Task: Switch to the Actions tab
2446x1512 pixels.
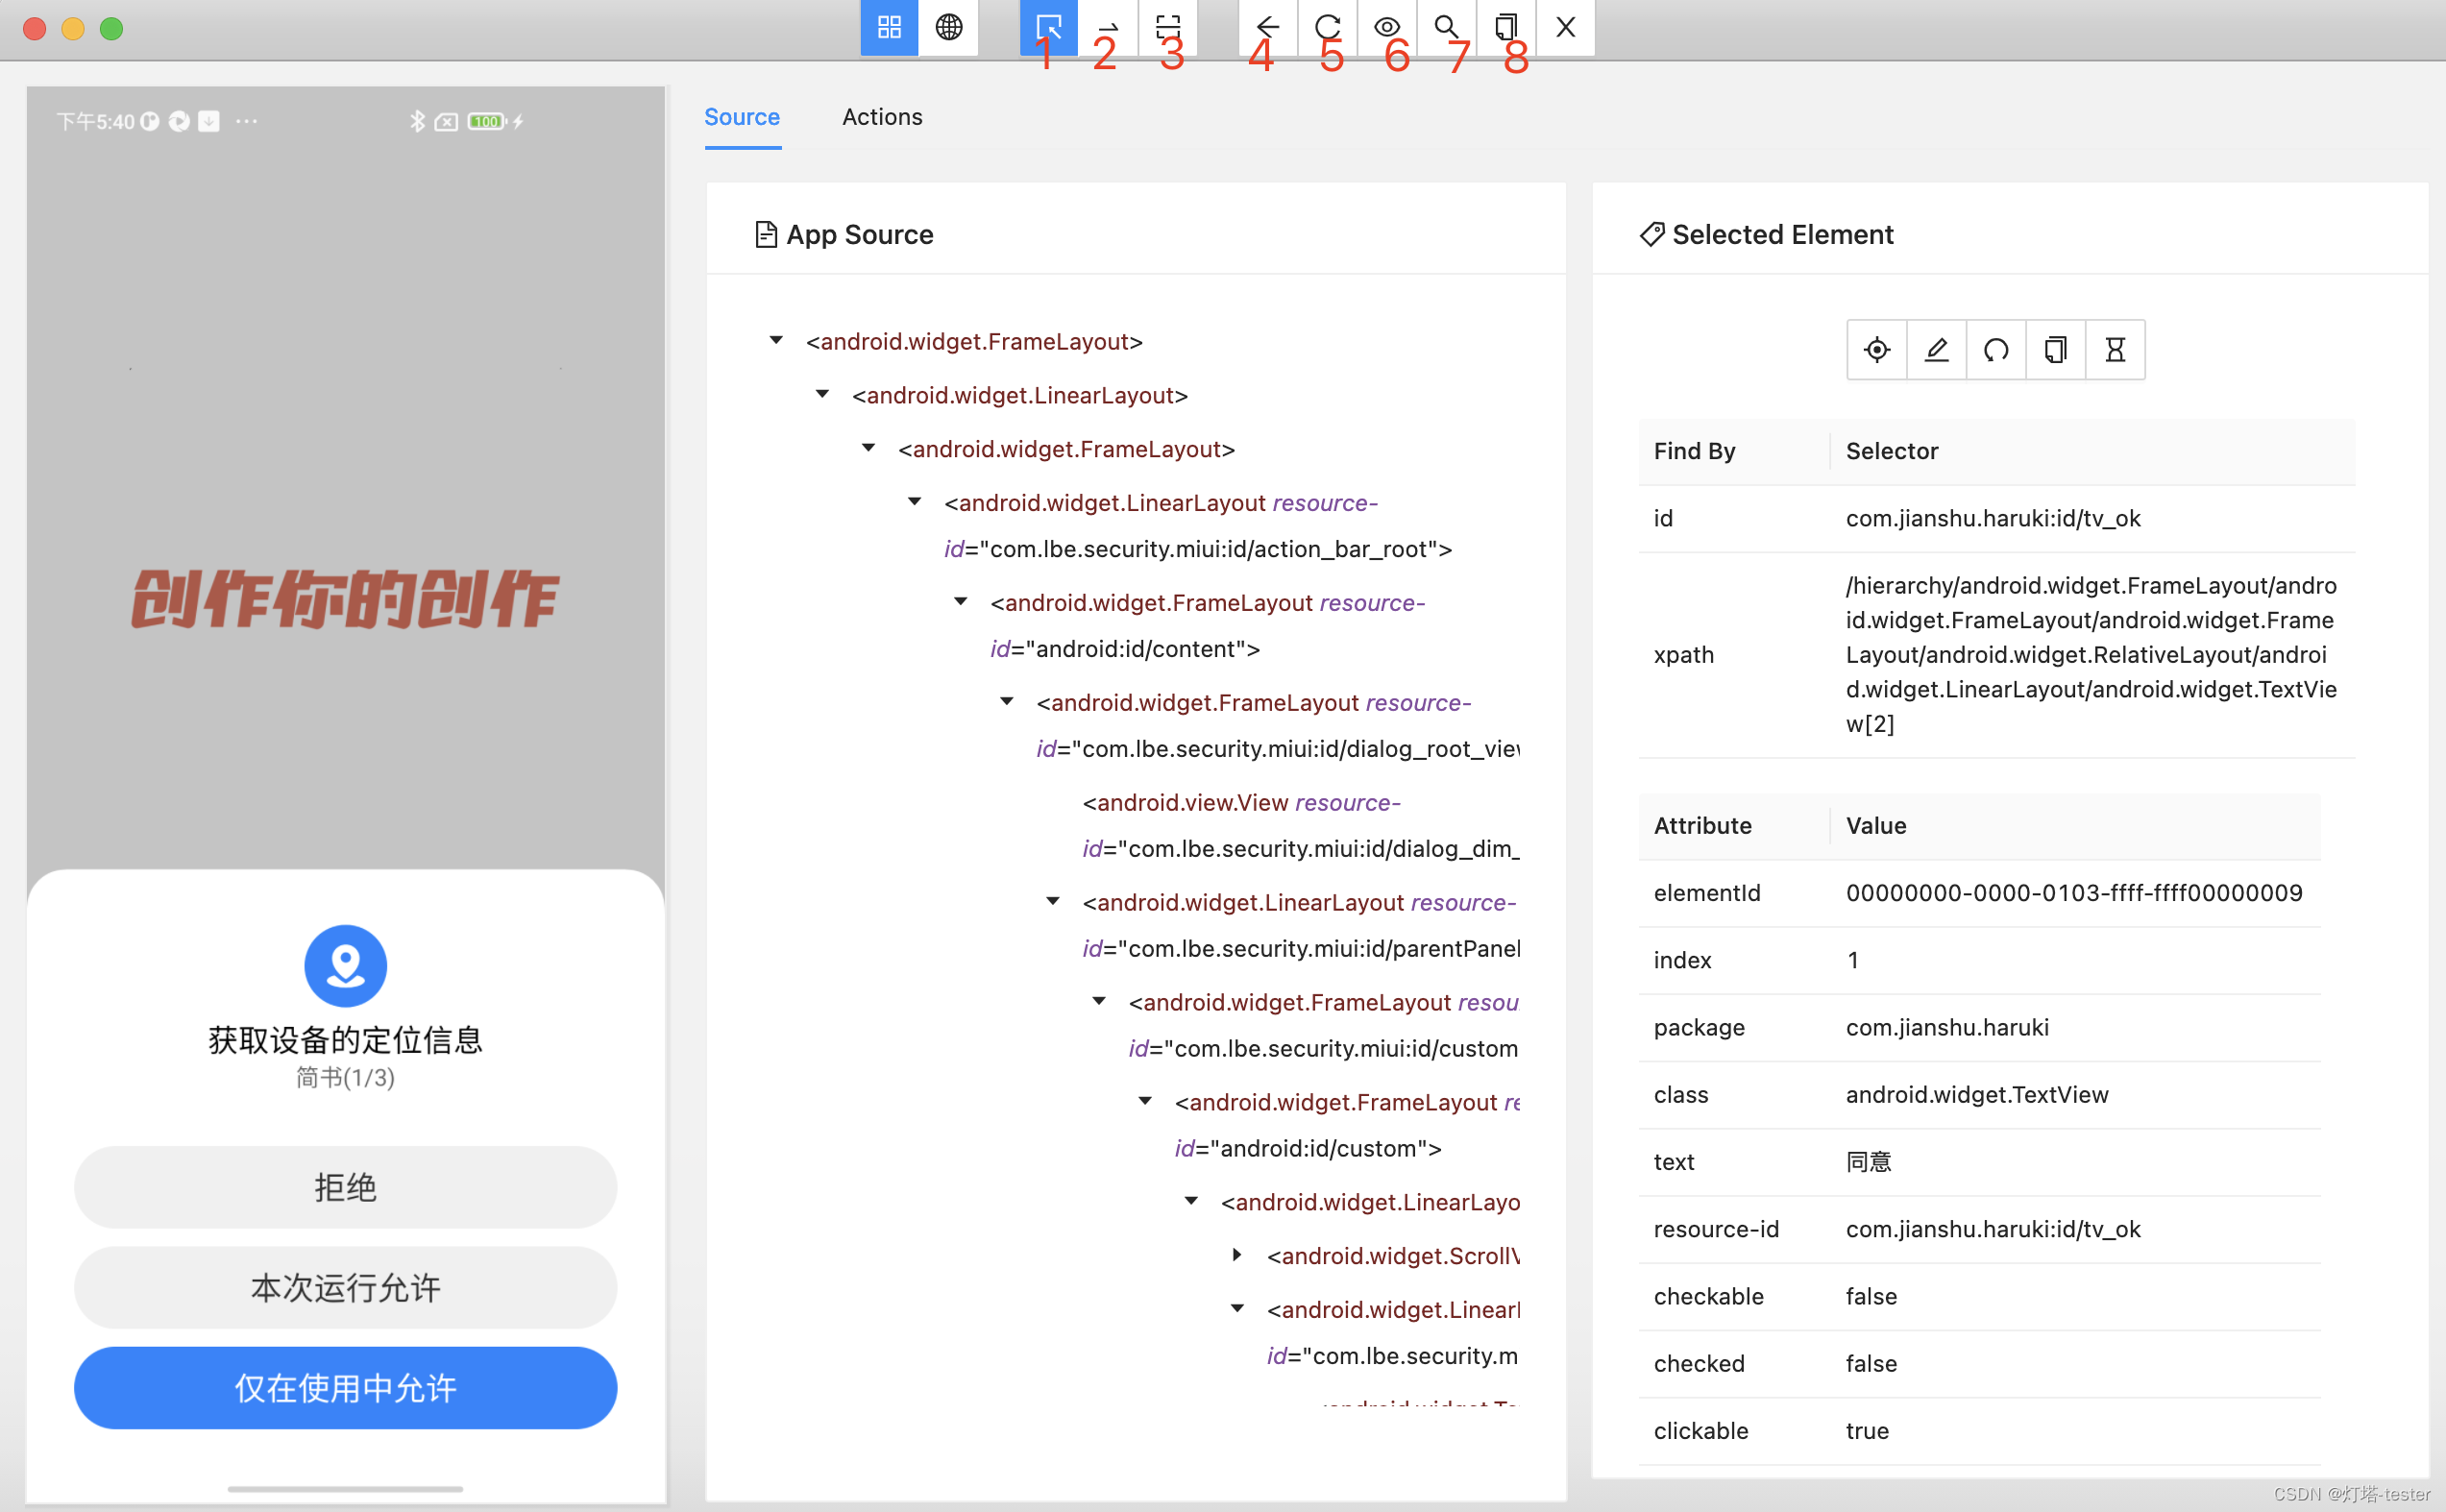Action: click(882, 117)
